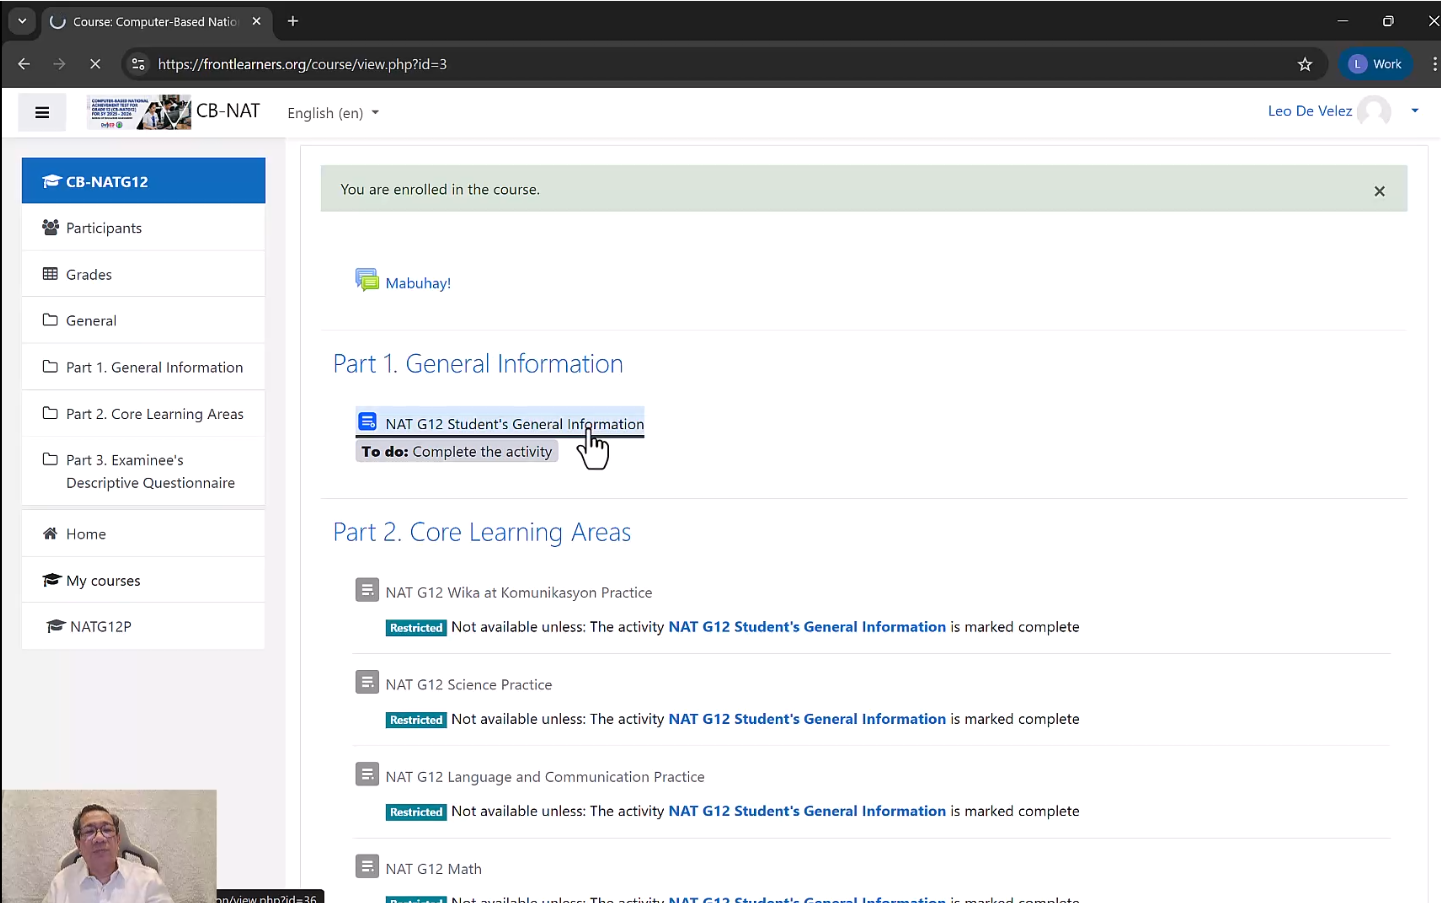Open the browser tab search dropdown

[22, 21]
